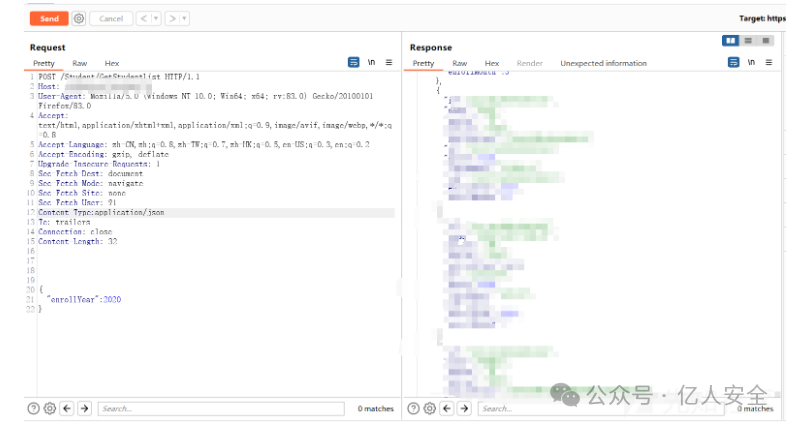Open Response panel hamburger options menu

click(769, 62)
